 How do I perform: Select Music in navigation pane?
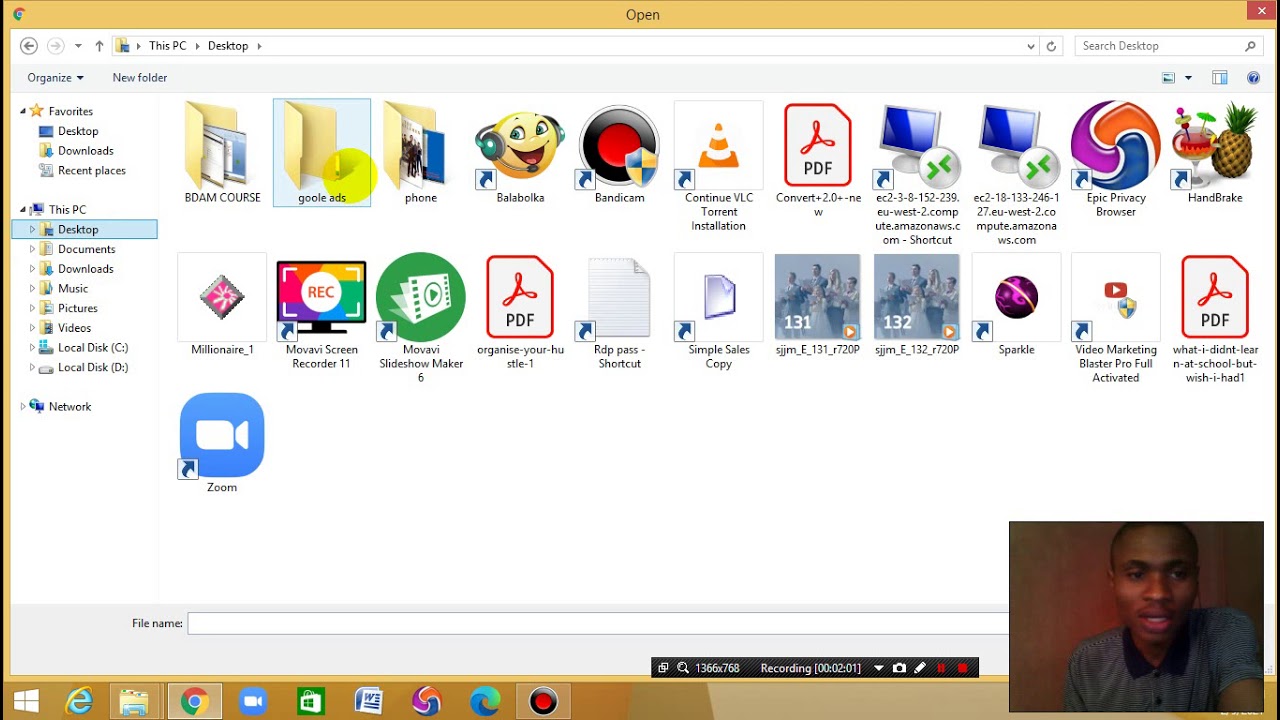tap(73, 289)
